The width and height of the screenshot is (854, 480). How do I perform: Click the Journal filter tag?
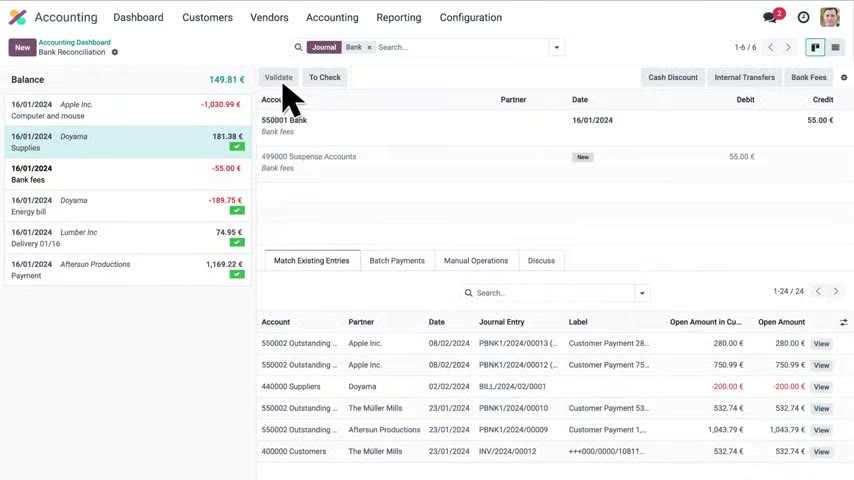(x=324, y=47)
